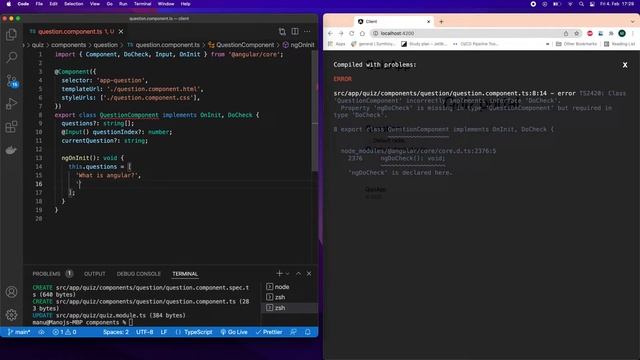
Task: Select the TERMINAL tab
Action: tap(185, 274)
